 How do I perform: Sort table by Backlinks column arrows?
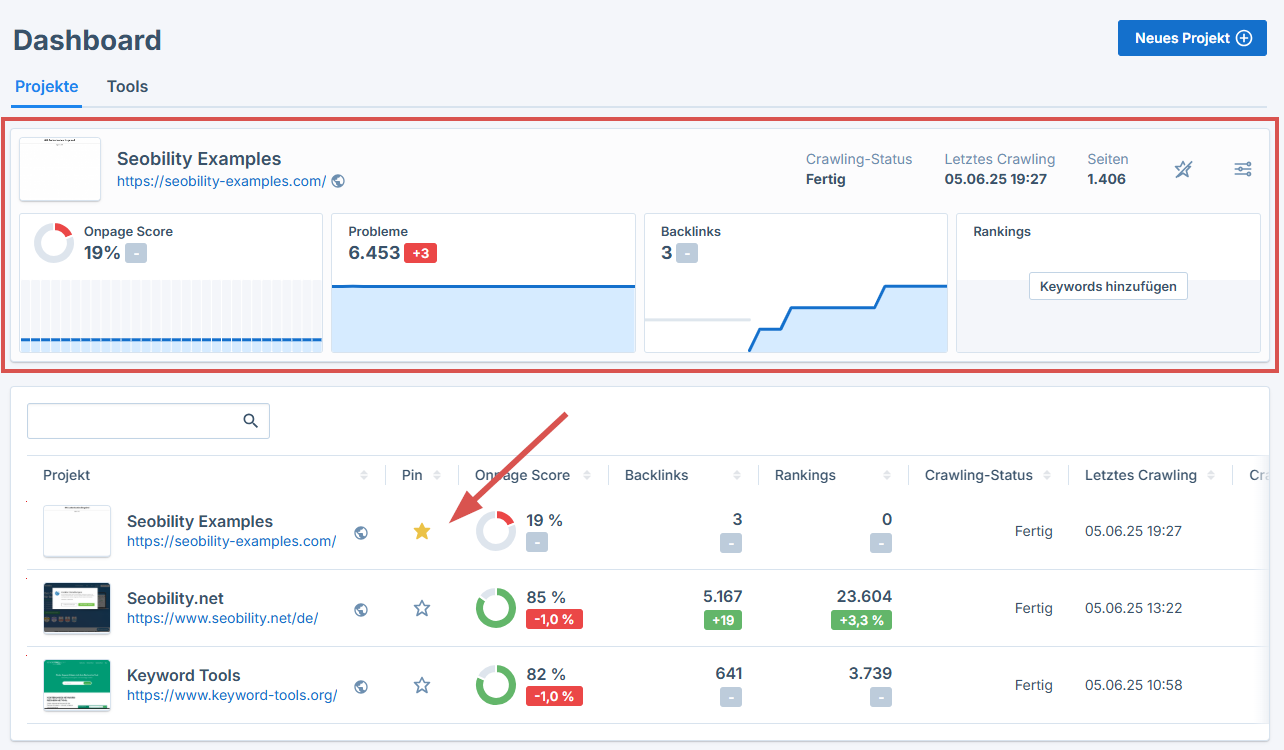[x=737, y=475]
